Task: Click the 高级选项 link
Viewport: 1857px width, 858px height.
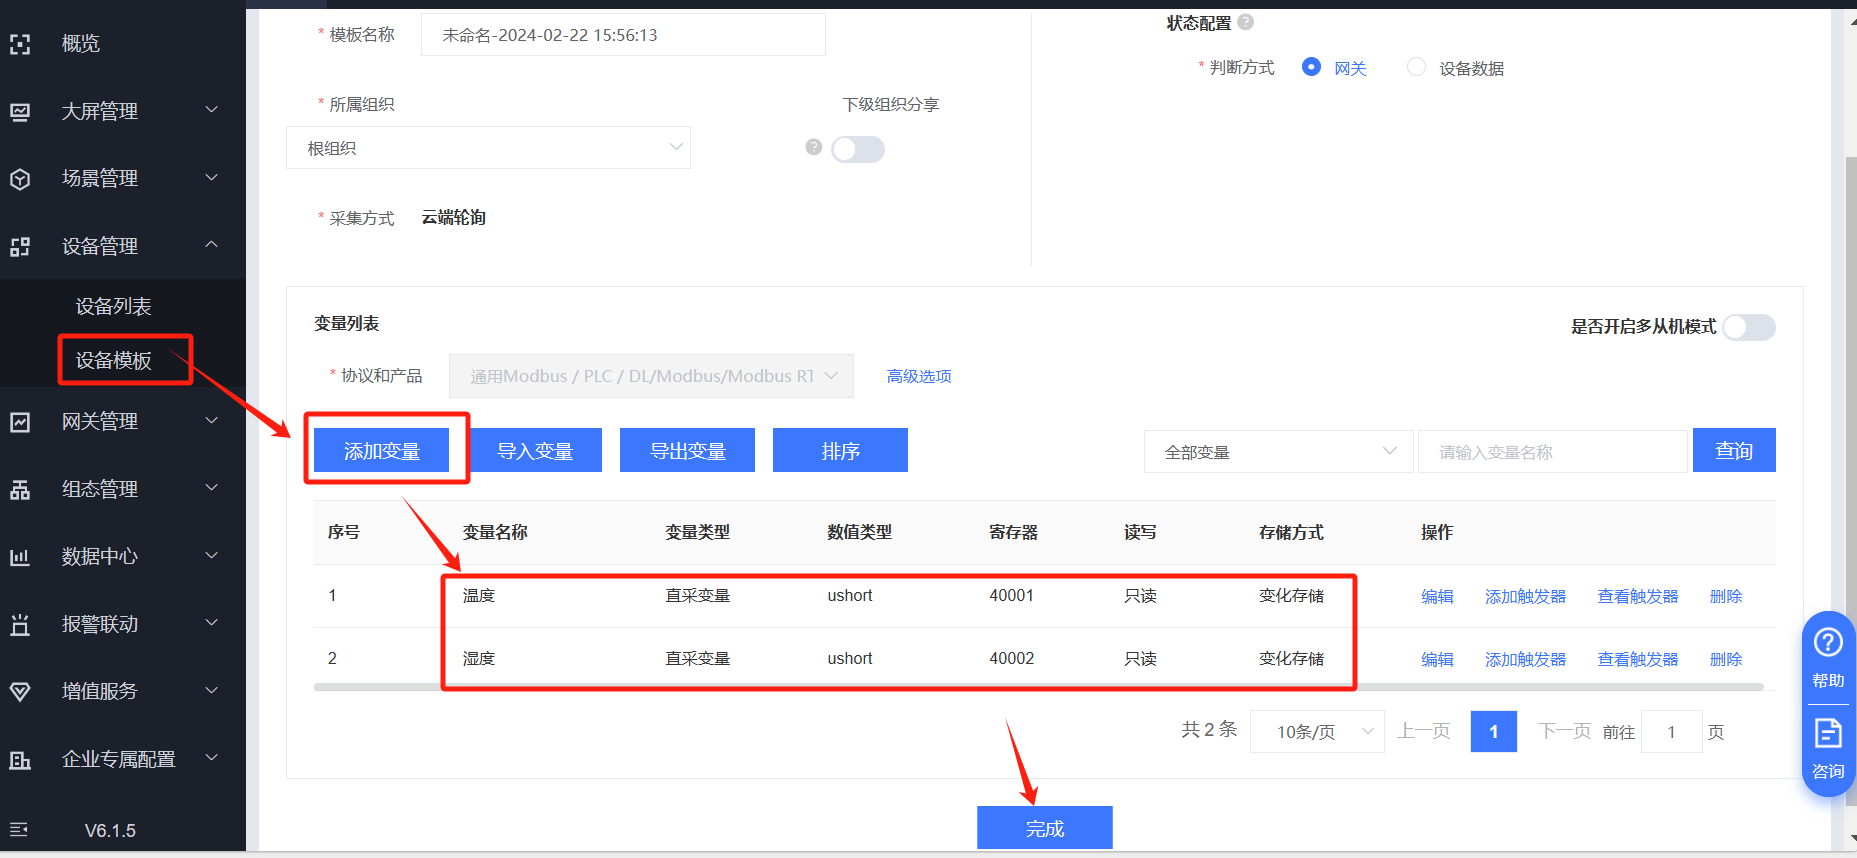Action: click(x=918, y=376)
